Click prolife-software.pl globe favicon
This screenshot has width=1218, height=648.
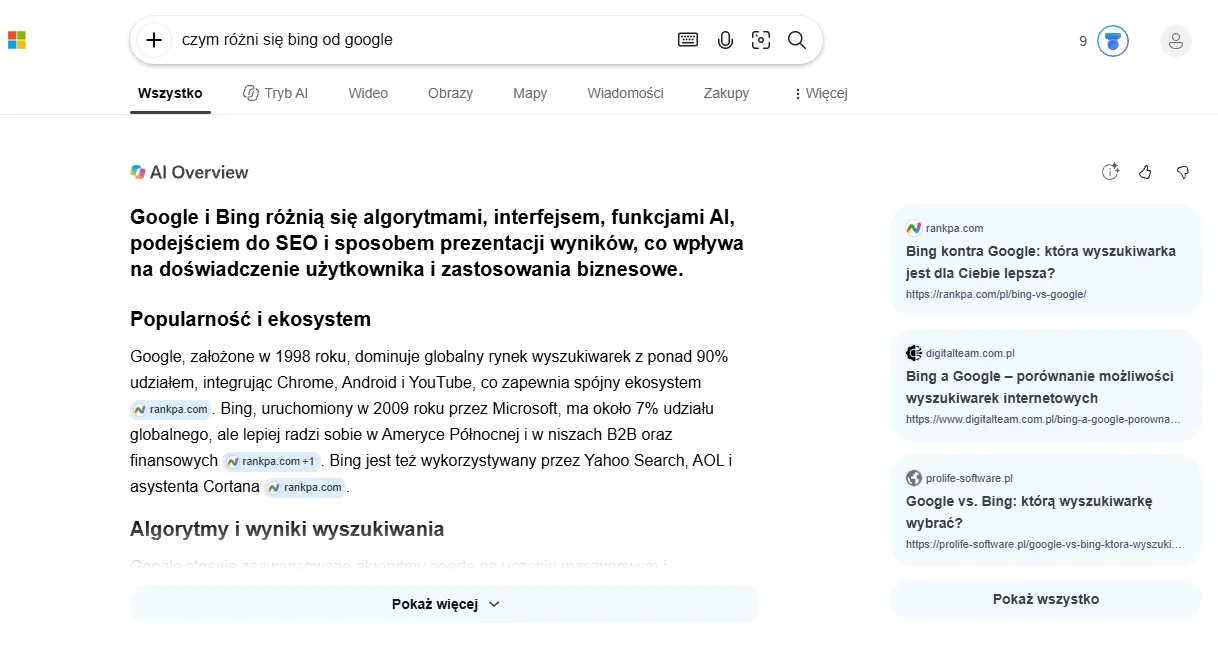click(913, 478)
